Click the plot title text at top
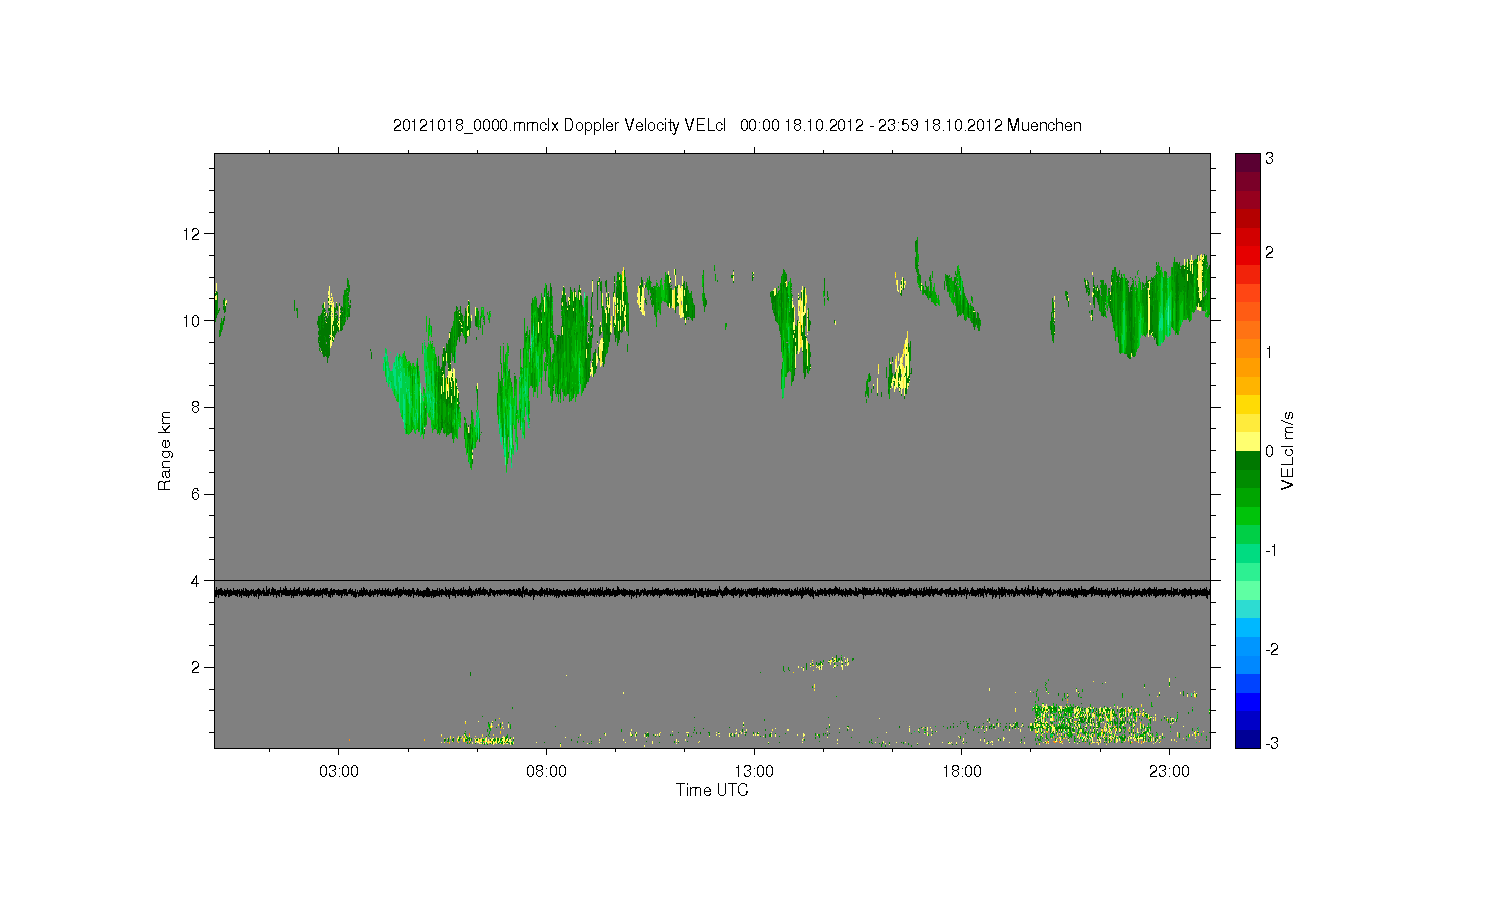 click(737, 125)
